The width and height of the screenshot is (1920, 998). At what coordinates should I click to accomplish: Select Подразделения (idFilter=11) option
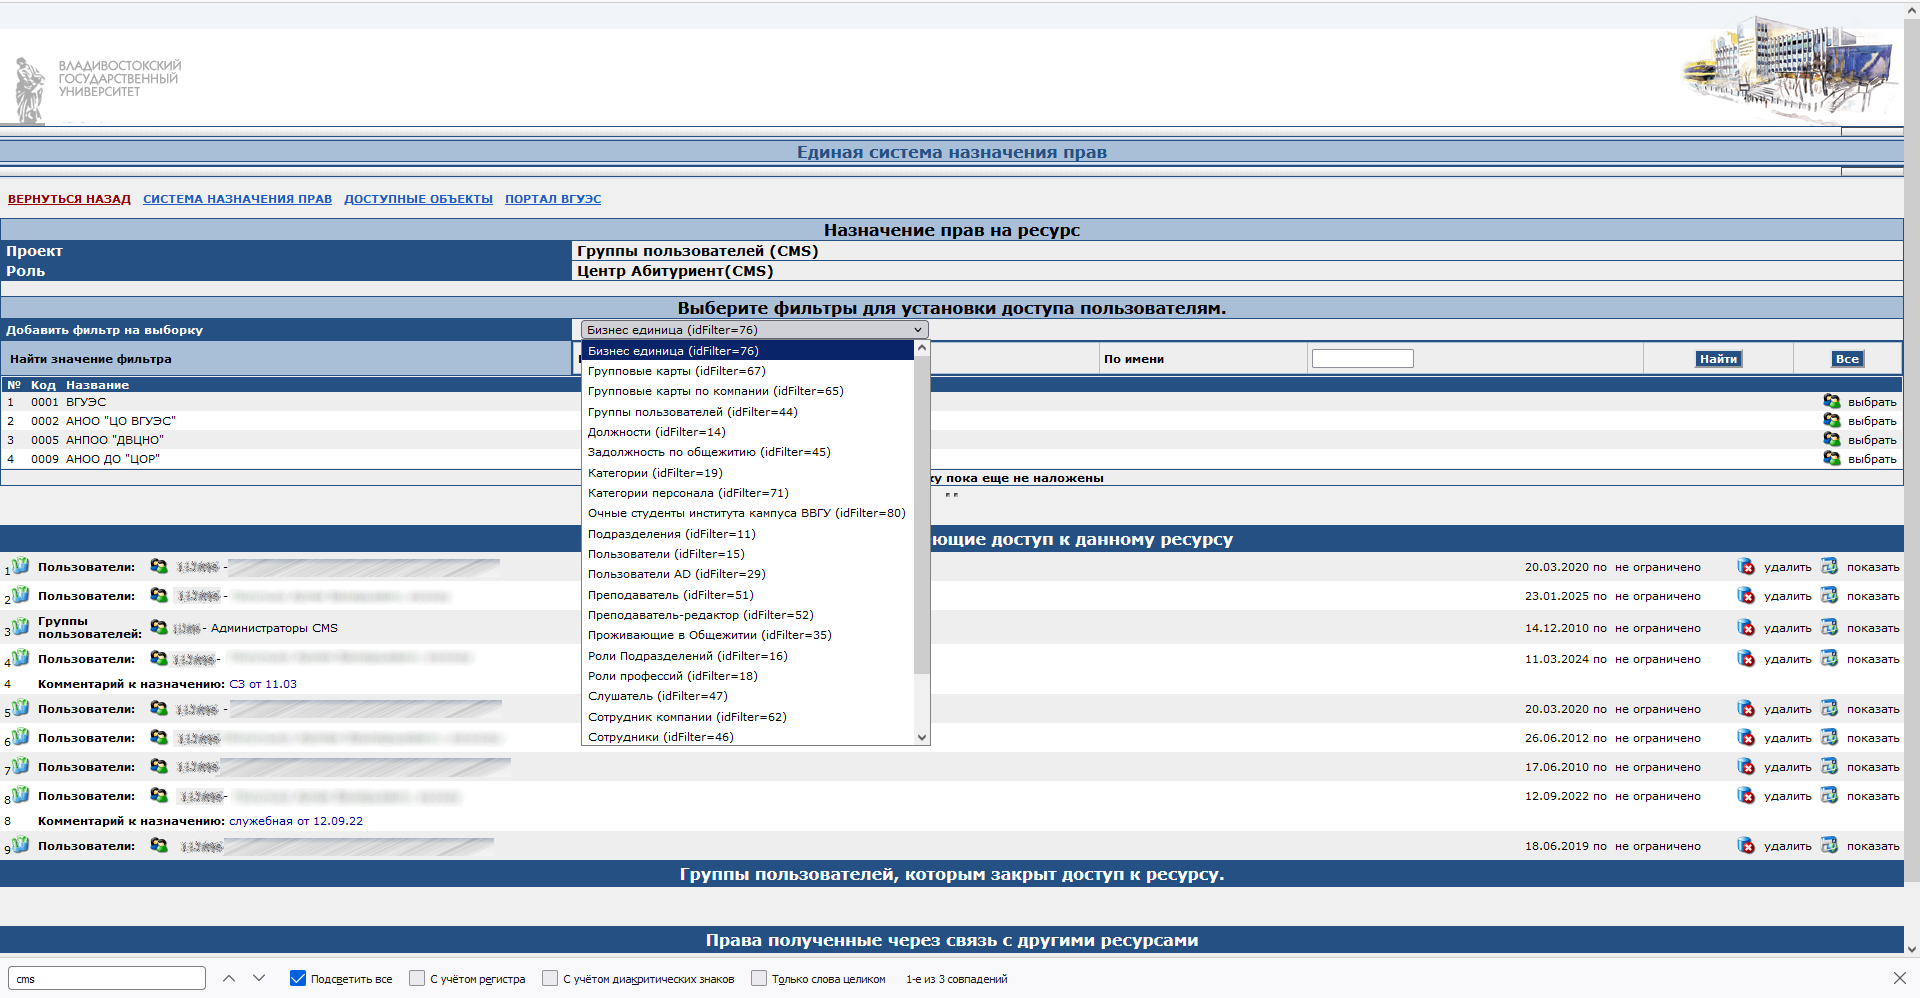click(671, 534)
